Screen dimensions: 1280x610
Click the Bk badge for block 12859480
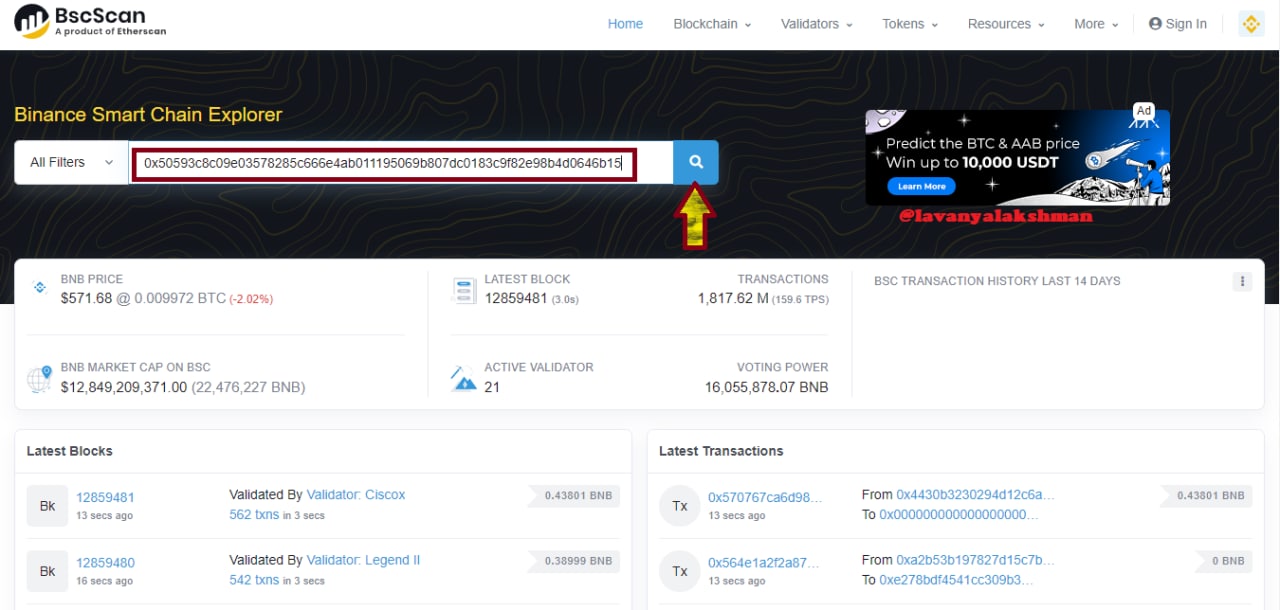click(x=47, y=571)
